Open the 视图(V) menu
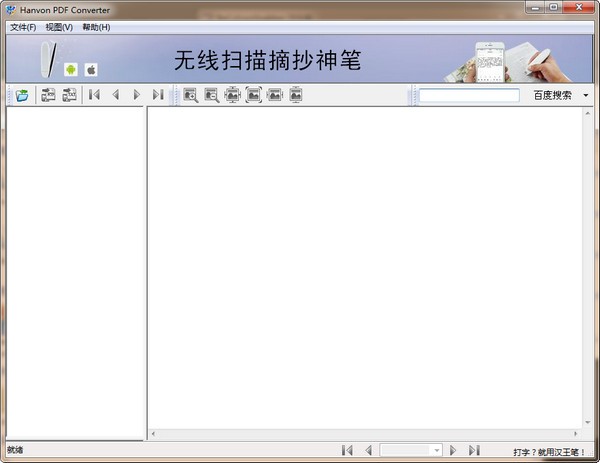600x463 pixels. click(x=59, y=27)
